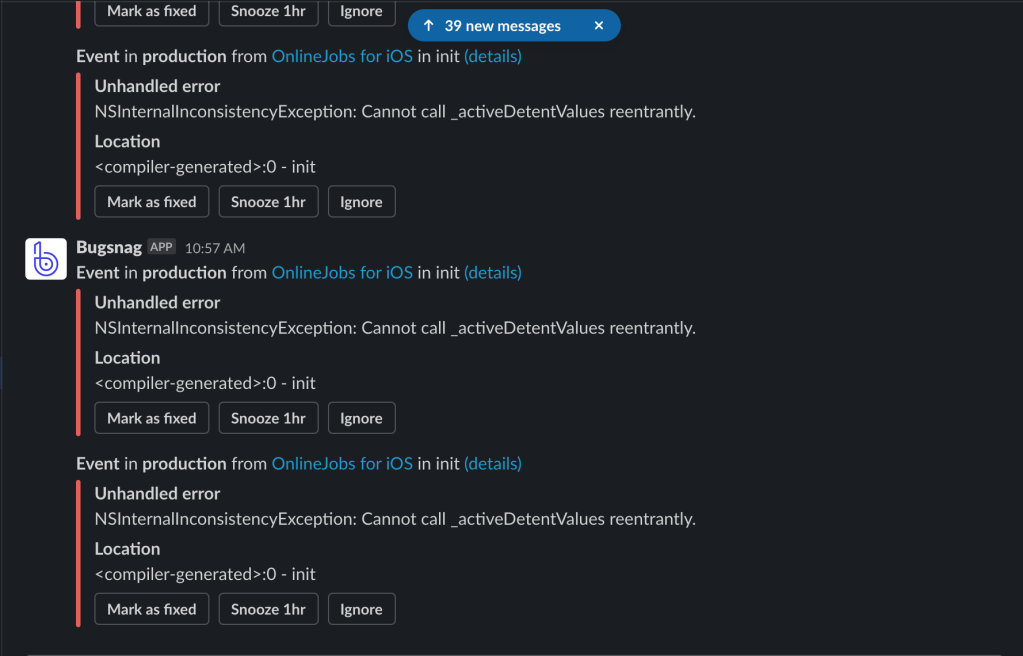
Task: Snooze the bottommost event for 1hr
Action: pos(268,609)
